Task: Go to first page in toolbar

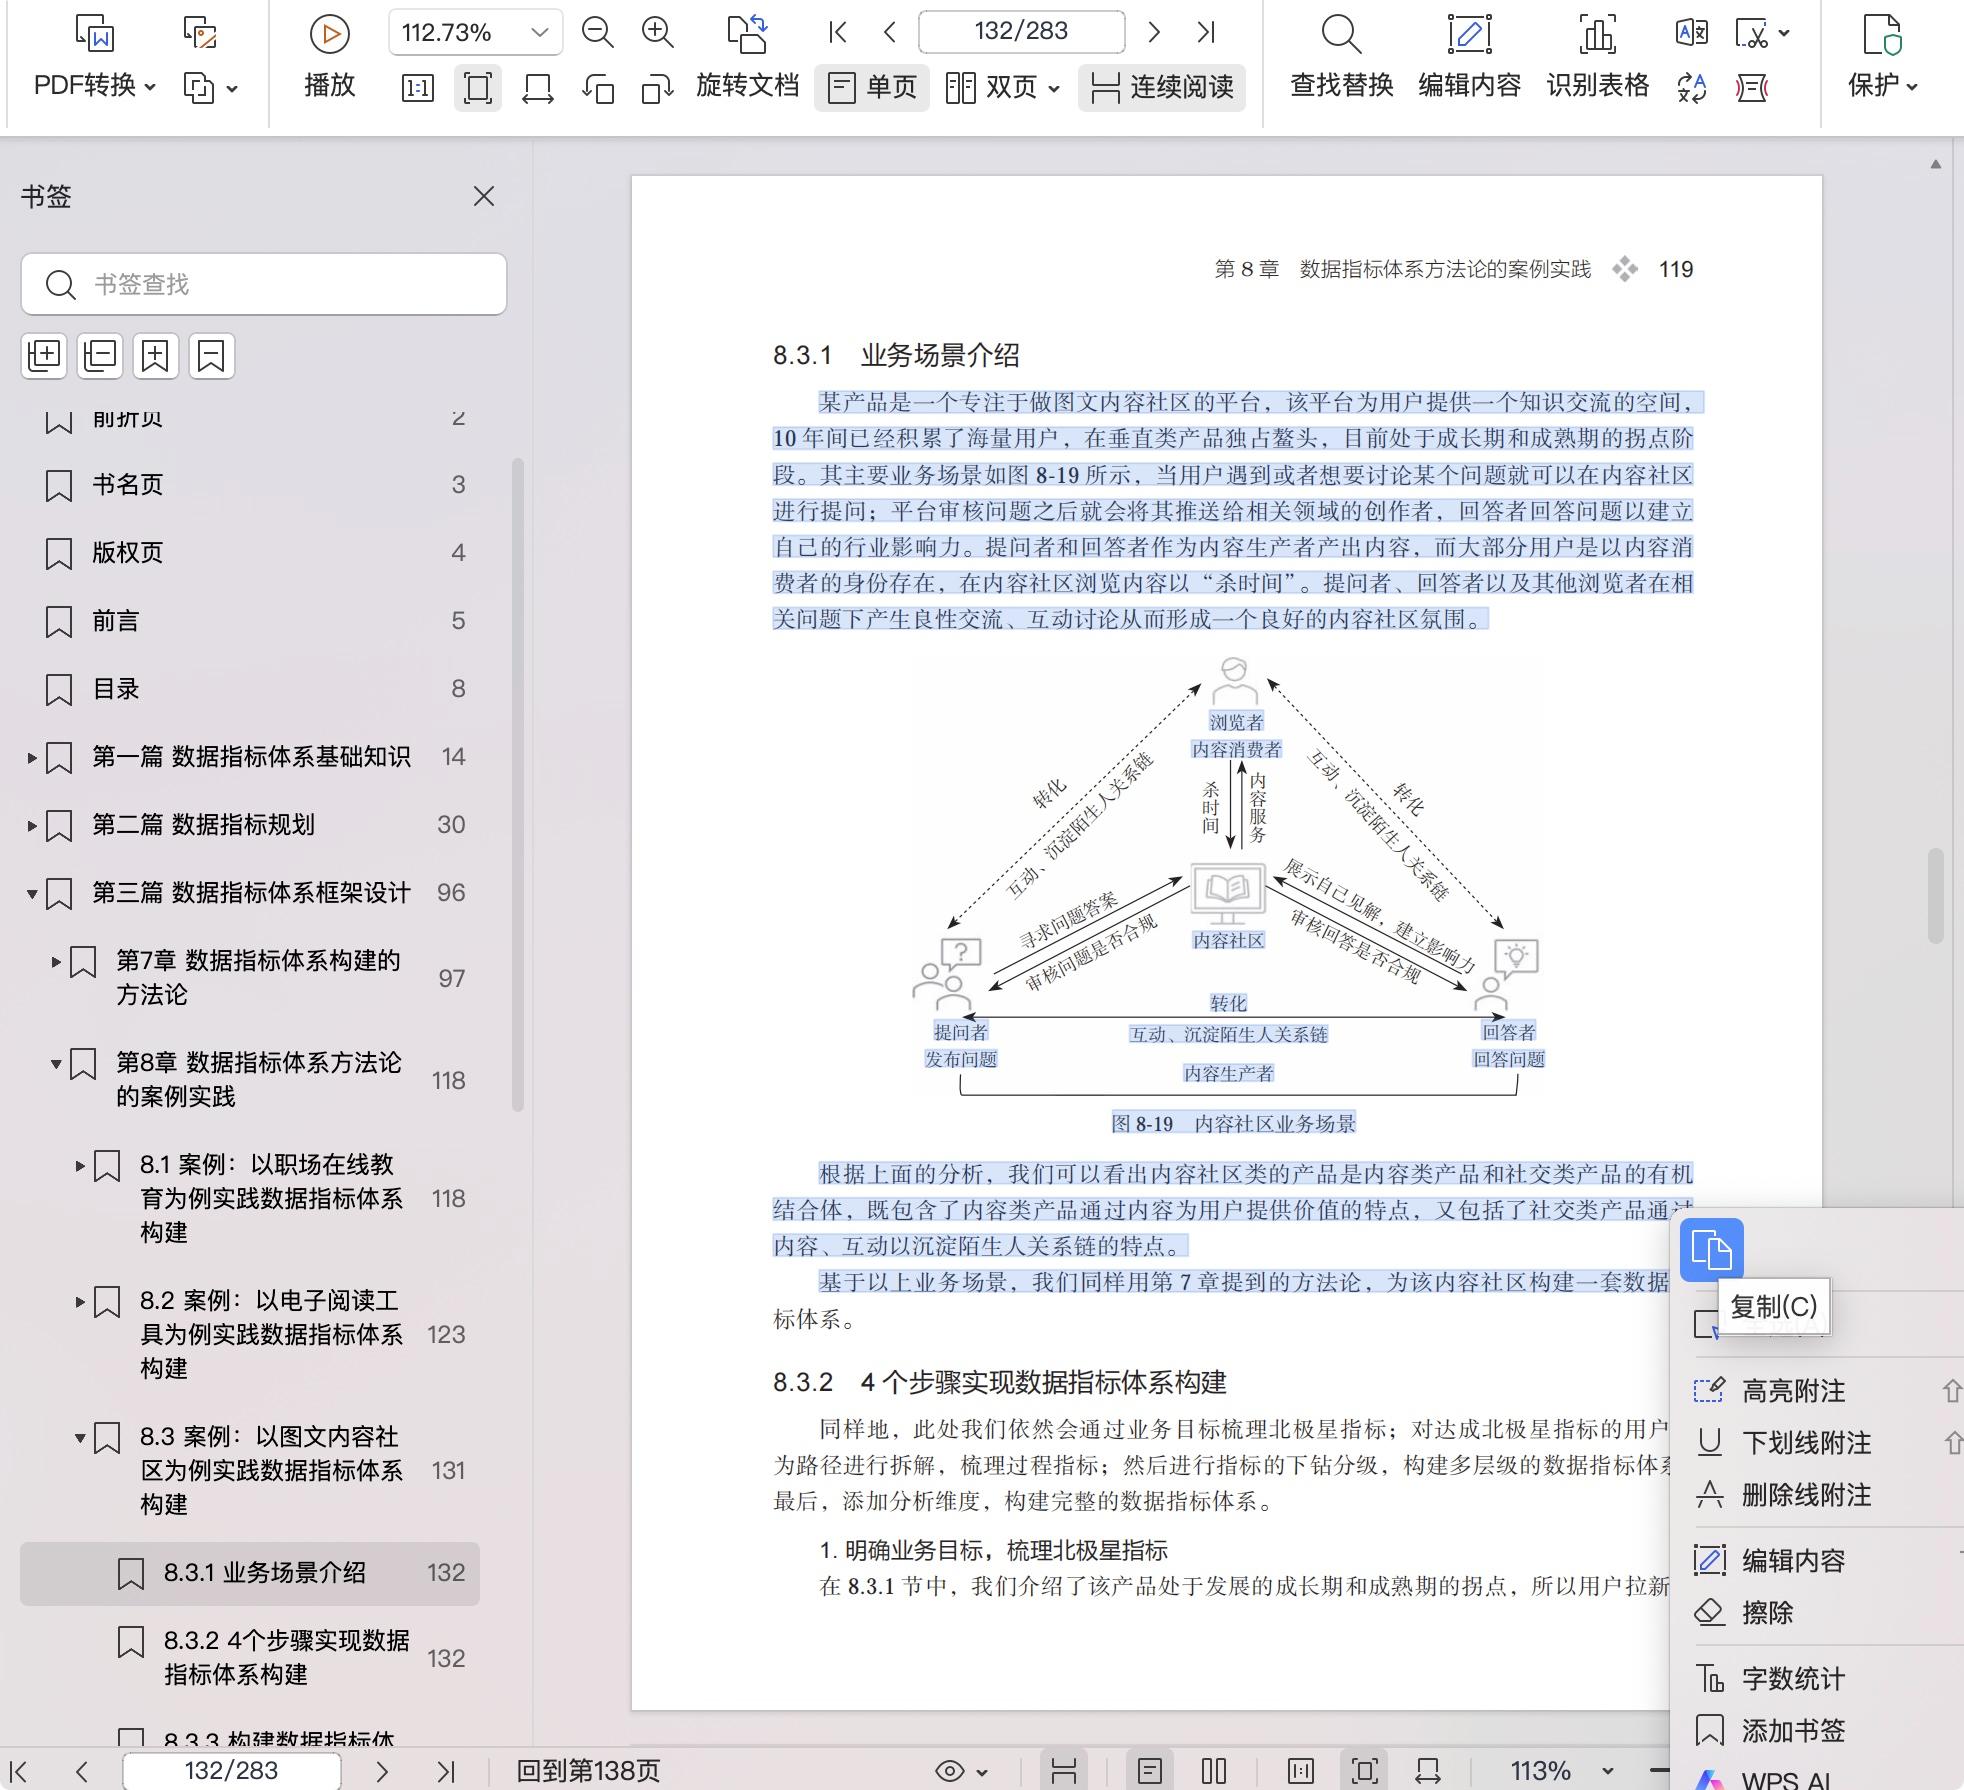Action: coord(838,32)
